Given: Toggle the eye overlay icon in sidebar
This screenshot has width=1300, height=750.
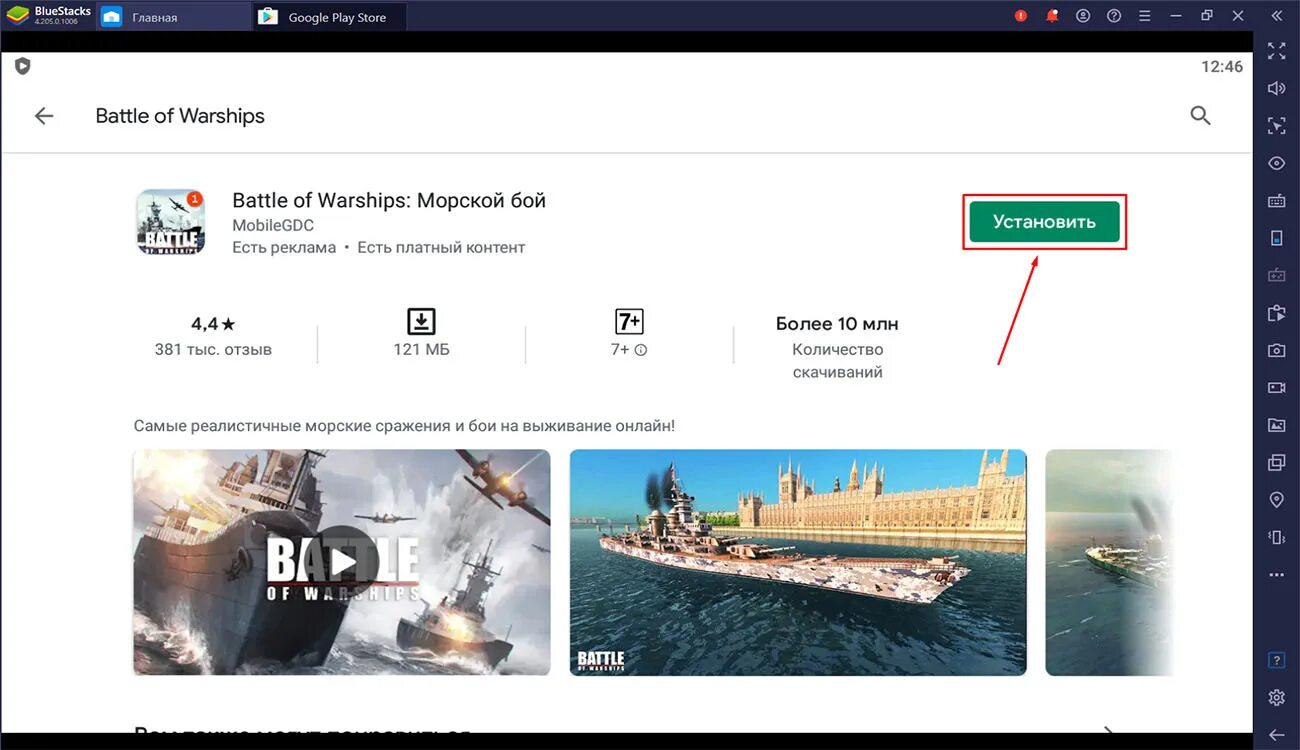Looking at the screenshot, I should click(1276, 163).
